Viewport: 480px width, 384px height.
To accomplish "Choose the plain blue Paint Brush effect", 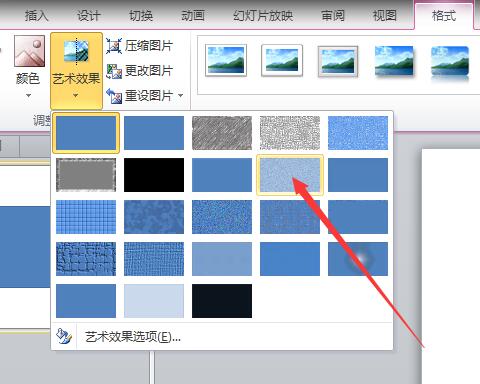I will [x=222, y=175].
